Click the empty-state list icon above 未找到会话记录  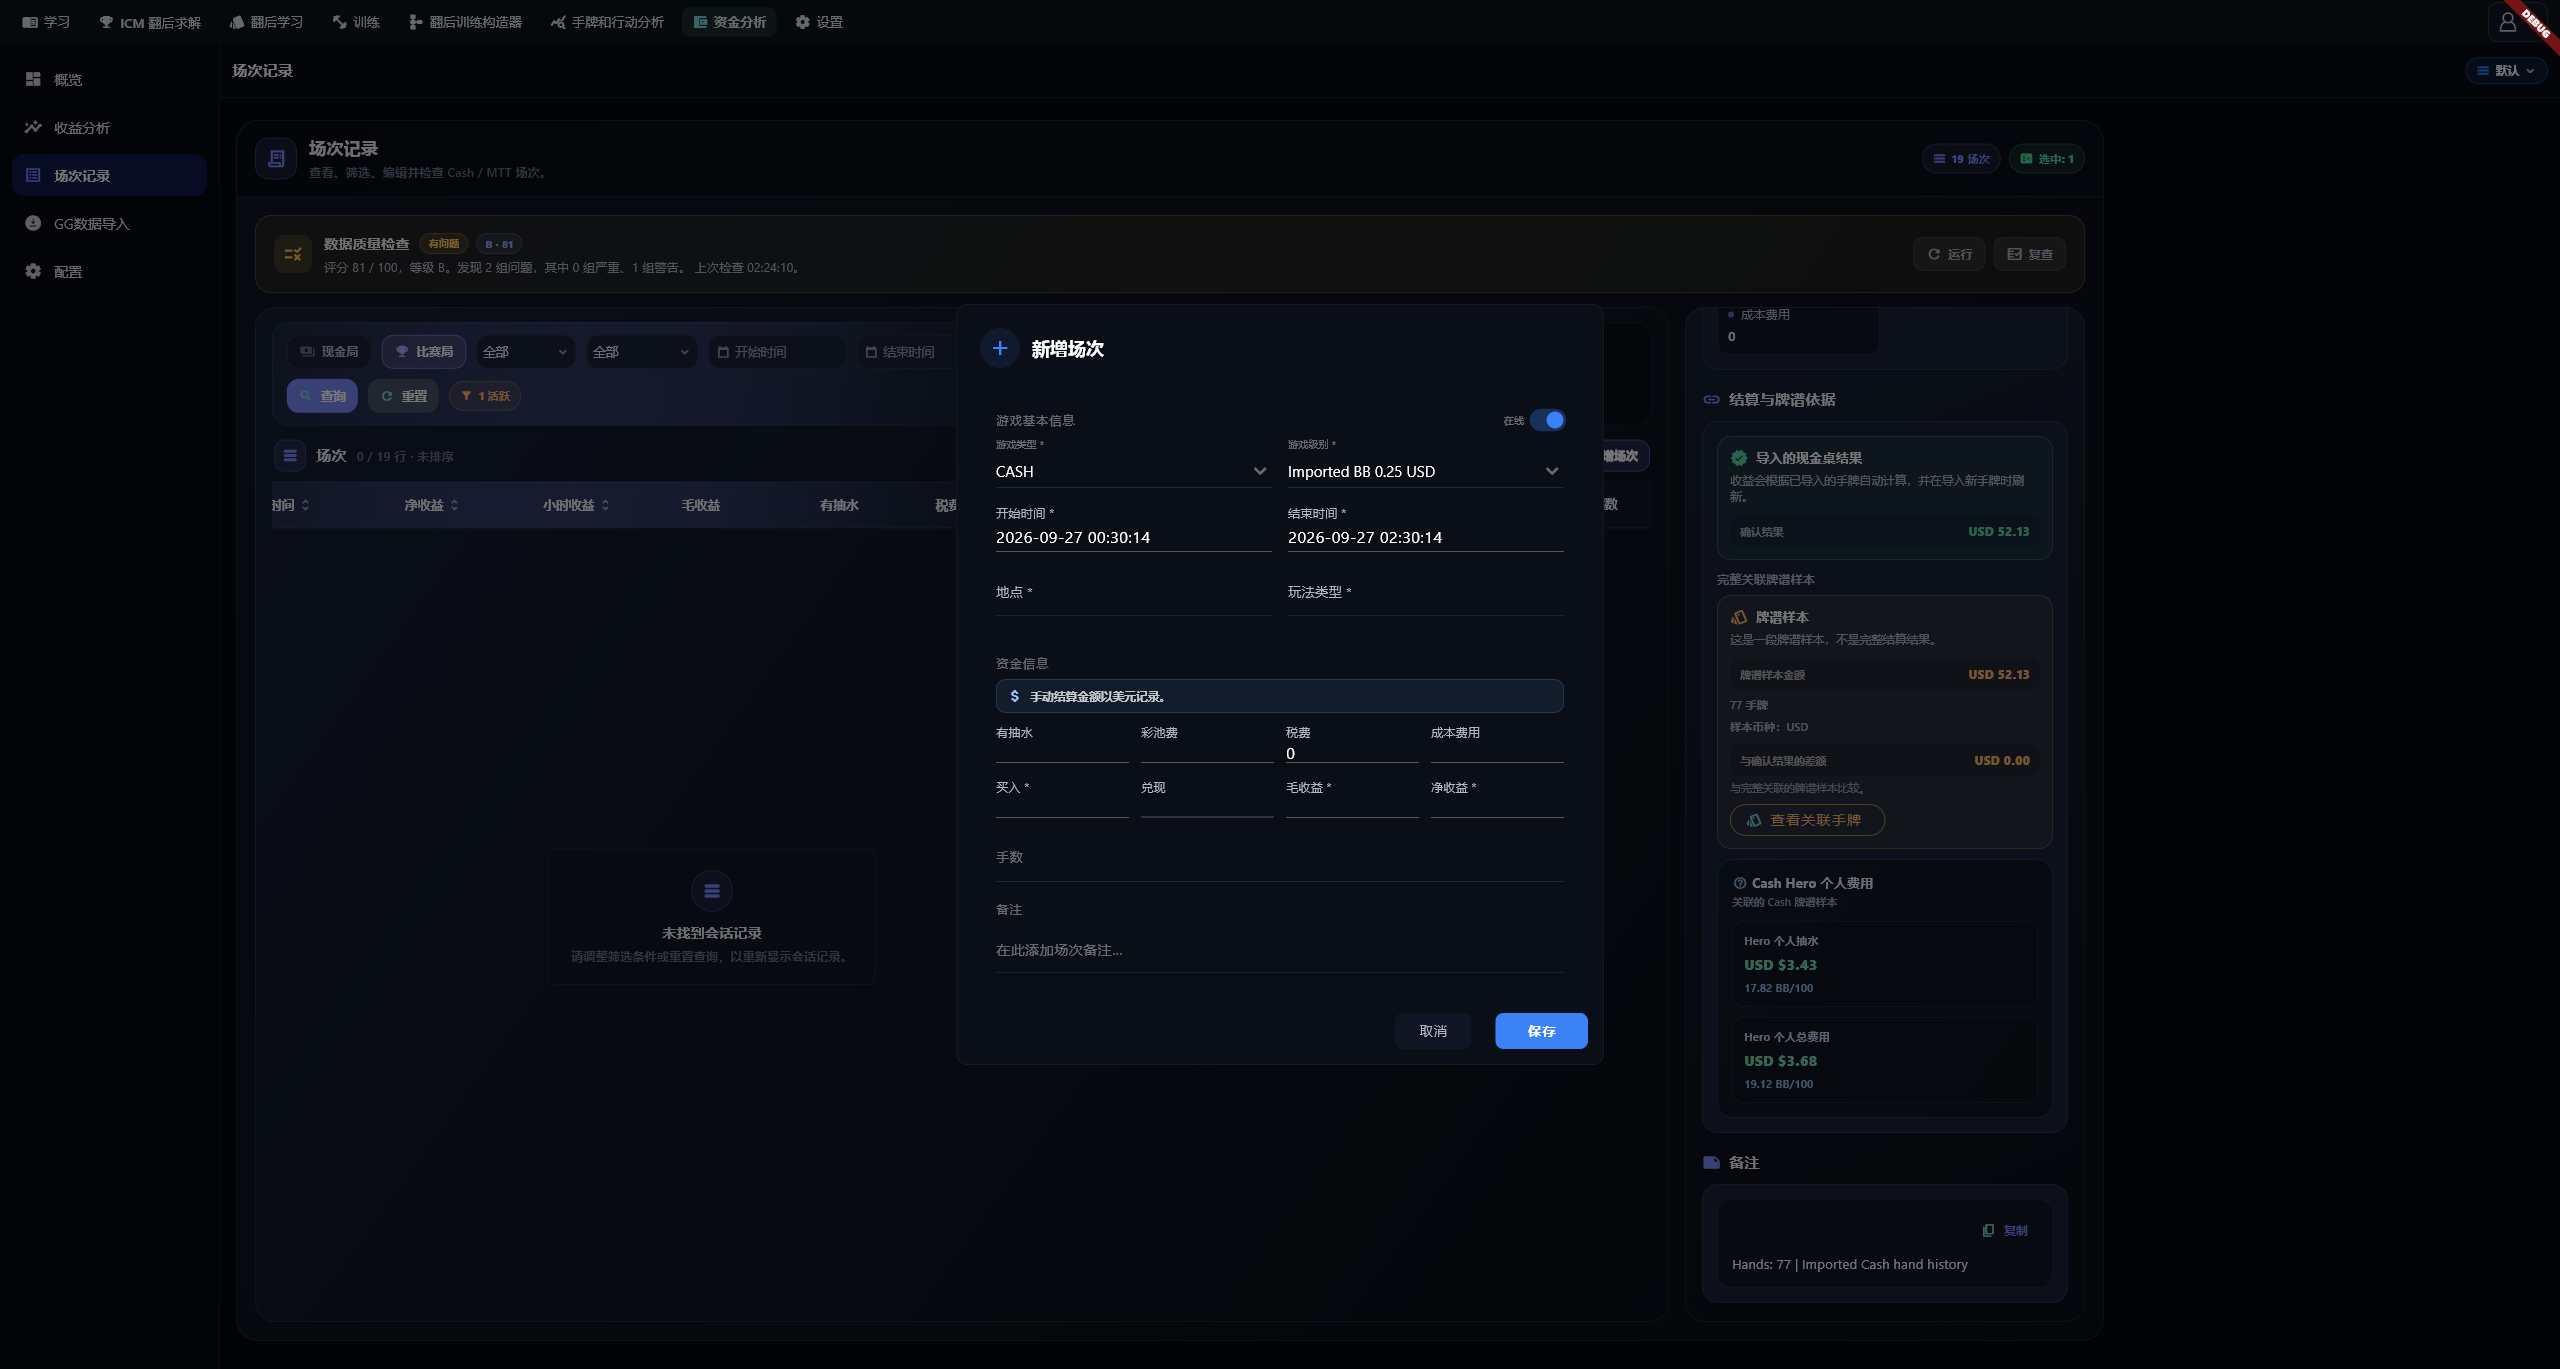712,891
